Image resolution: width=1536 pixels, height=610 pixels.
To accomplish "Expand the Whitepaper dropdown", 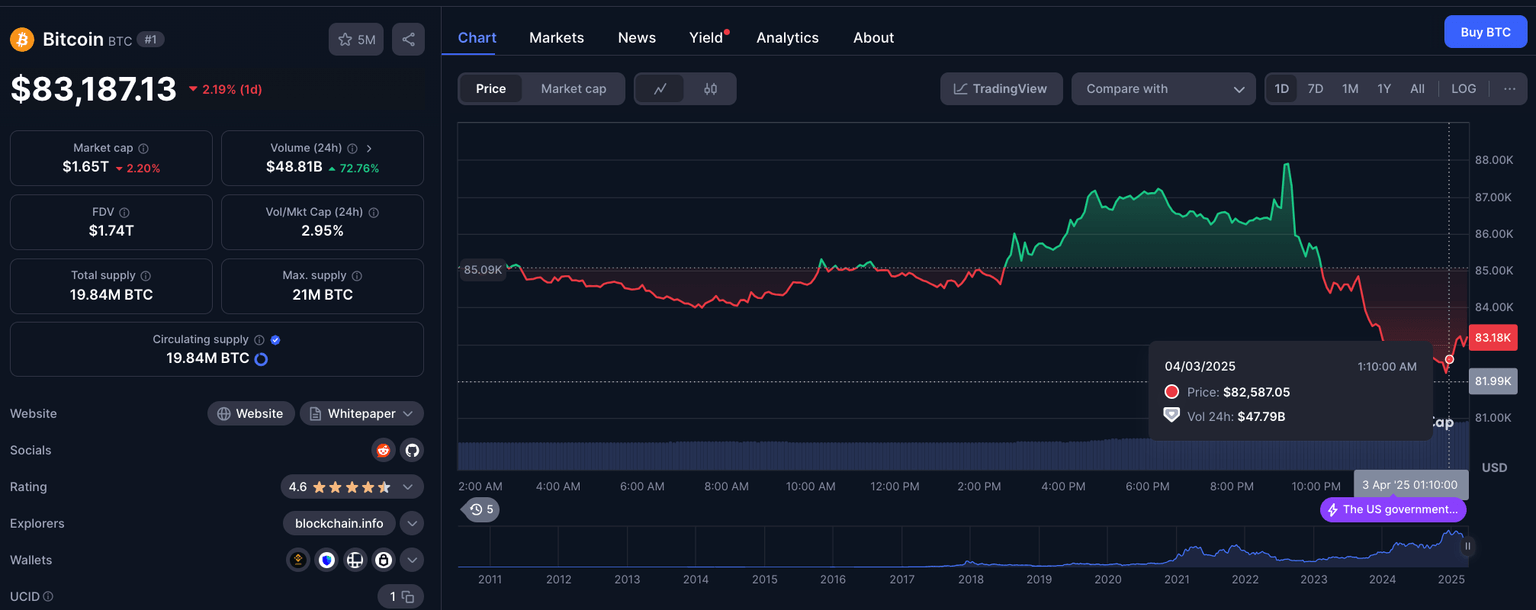I will pos(361,414).
